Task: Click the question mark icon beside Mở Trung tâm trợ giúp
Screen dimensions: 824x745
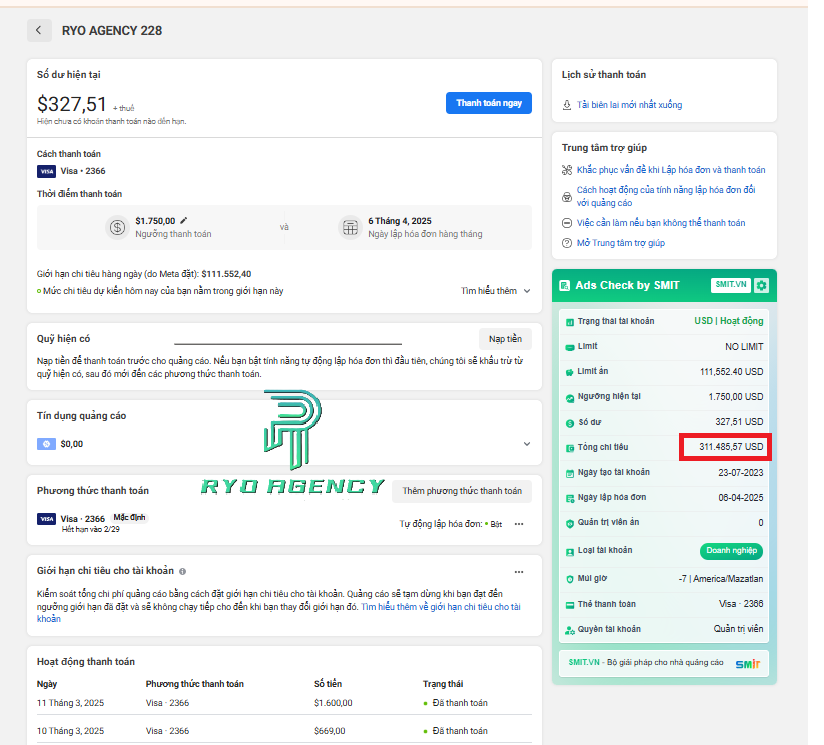Action: click(x=566, y=243)
